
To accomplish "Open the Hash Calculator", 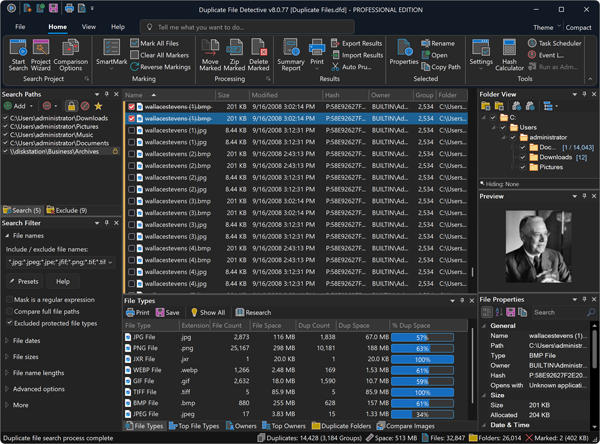I will [x=509, y=56].
